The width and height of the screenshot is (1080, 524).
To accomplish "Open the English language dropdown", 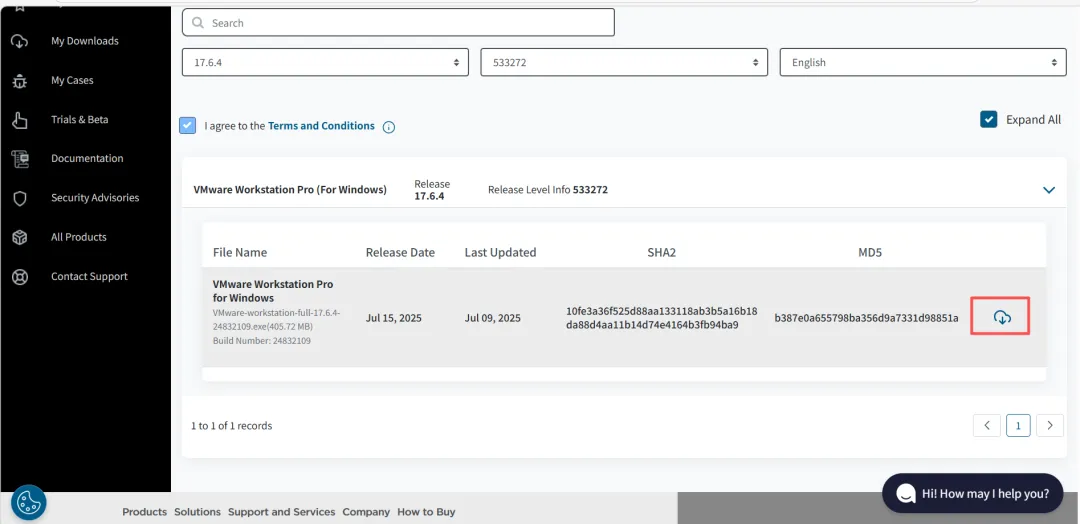I will [923, 62].
